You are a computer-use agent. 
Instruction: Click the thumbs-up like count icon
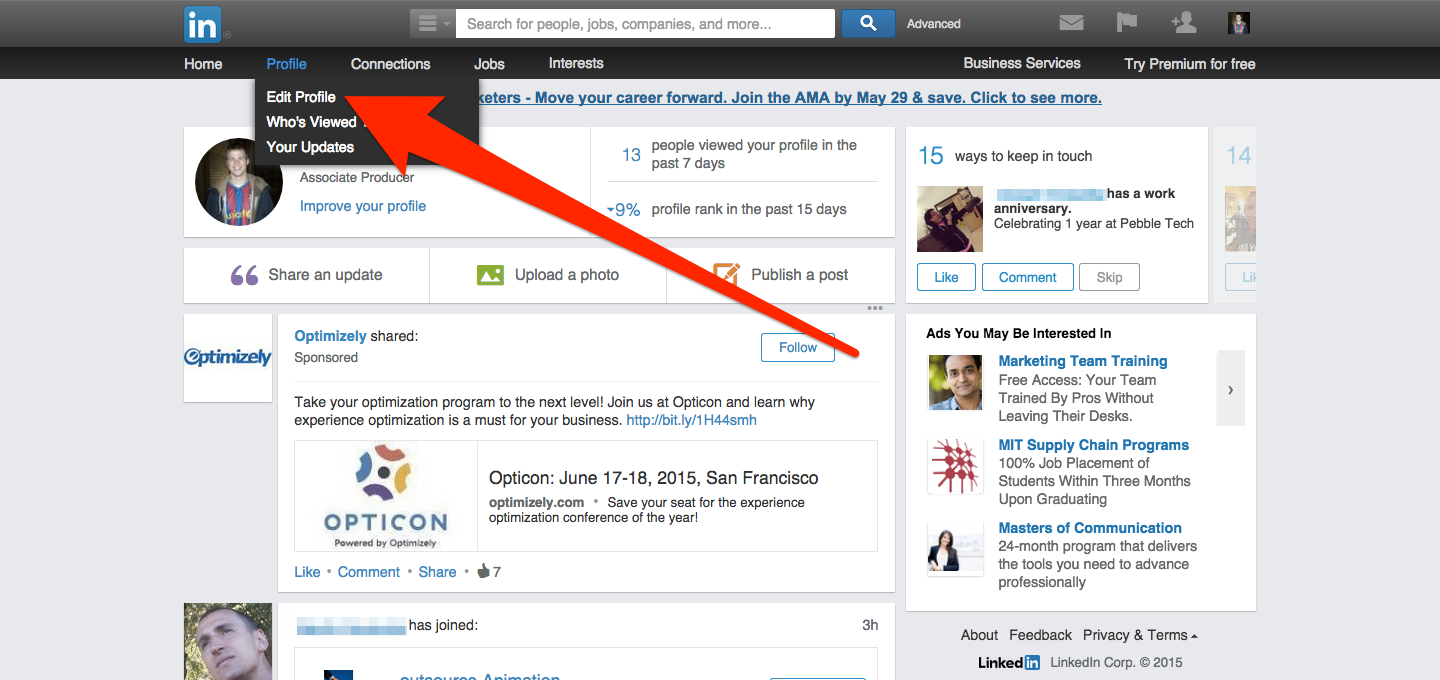click(x=484, y=571)
